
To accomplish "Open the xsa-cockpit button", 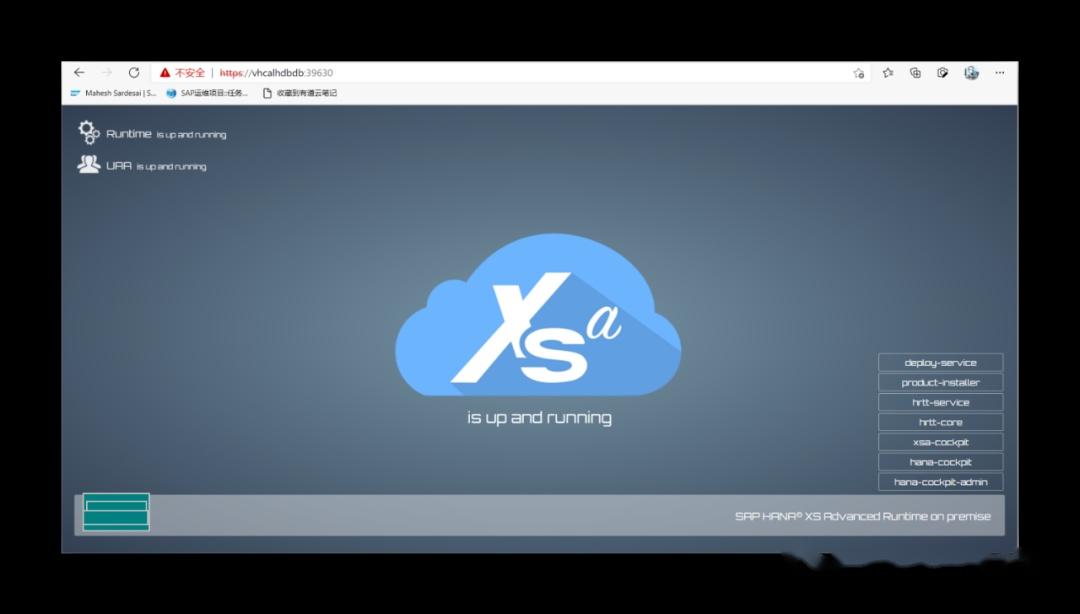I will click(940, 442).
